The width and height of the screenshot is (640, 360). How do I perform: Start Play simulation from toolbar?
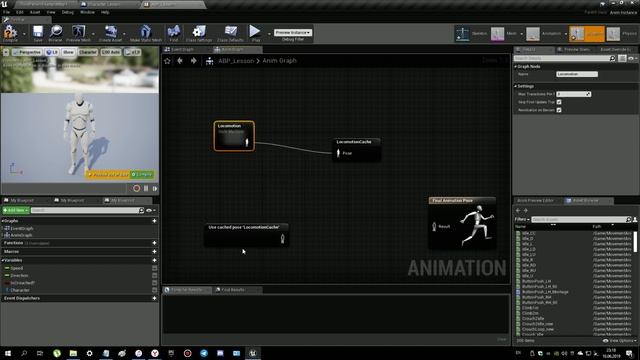pos(255,33)
